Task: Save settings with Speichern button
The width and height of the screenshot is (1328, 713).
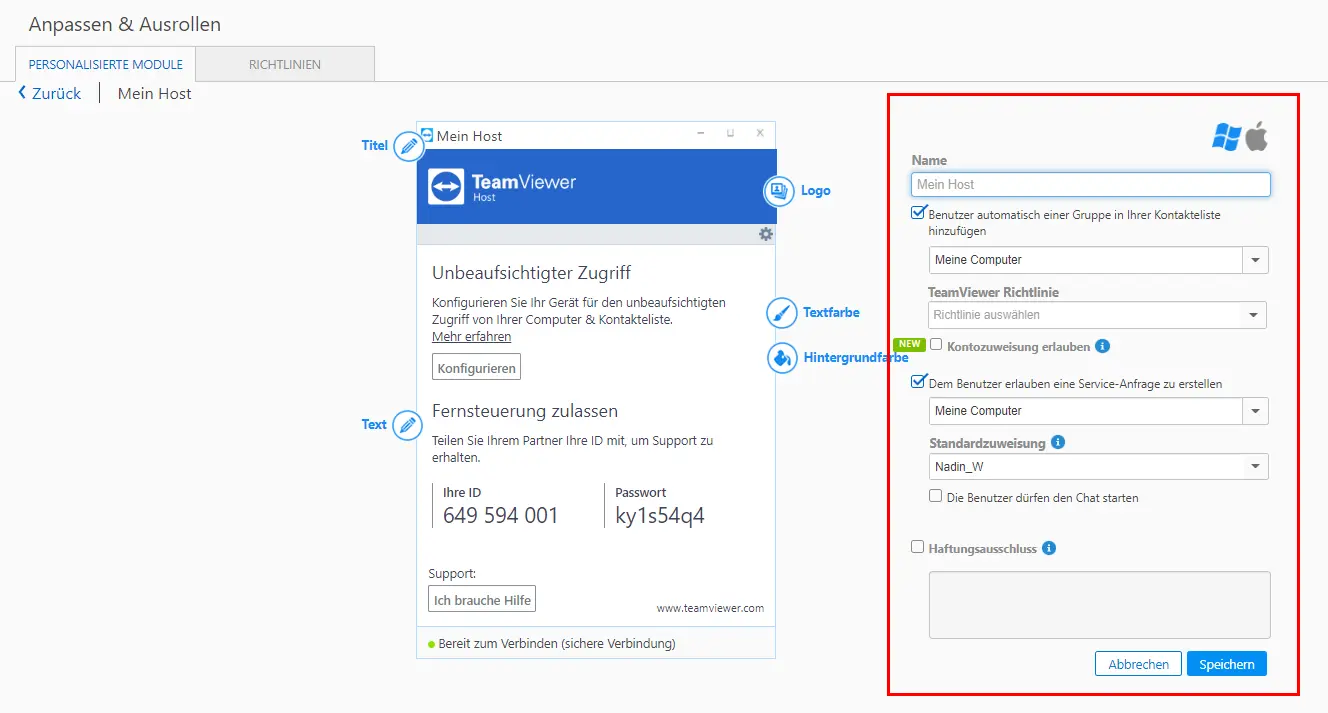Action: click(1227, 664)
